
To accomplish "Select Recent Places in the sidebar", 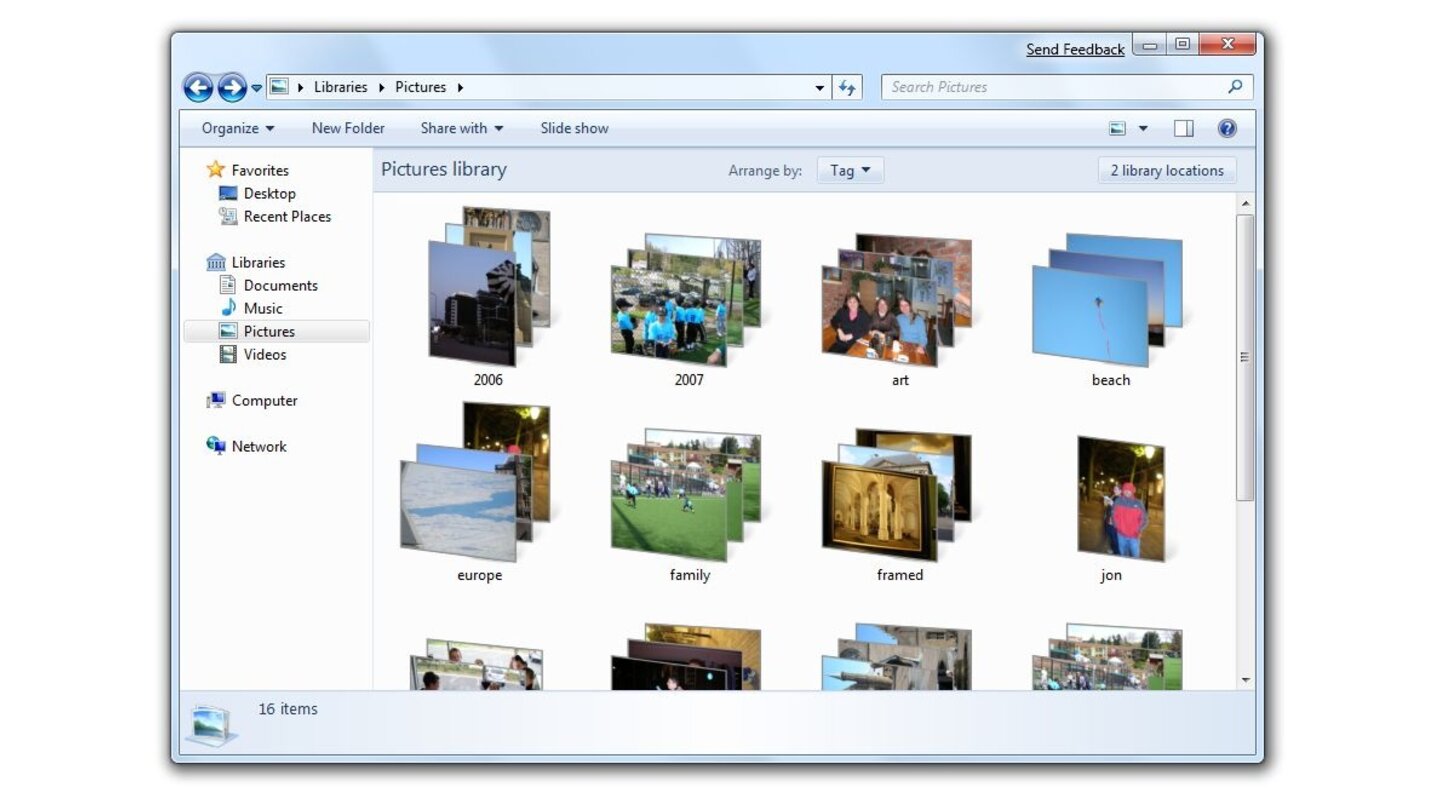I will [287, 216].
